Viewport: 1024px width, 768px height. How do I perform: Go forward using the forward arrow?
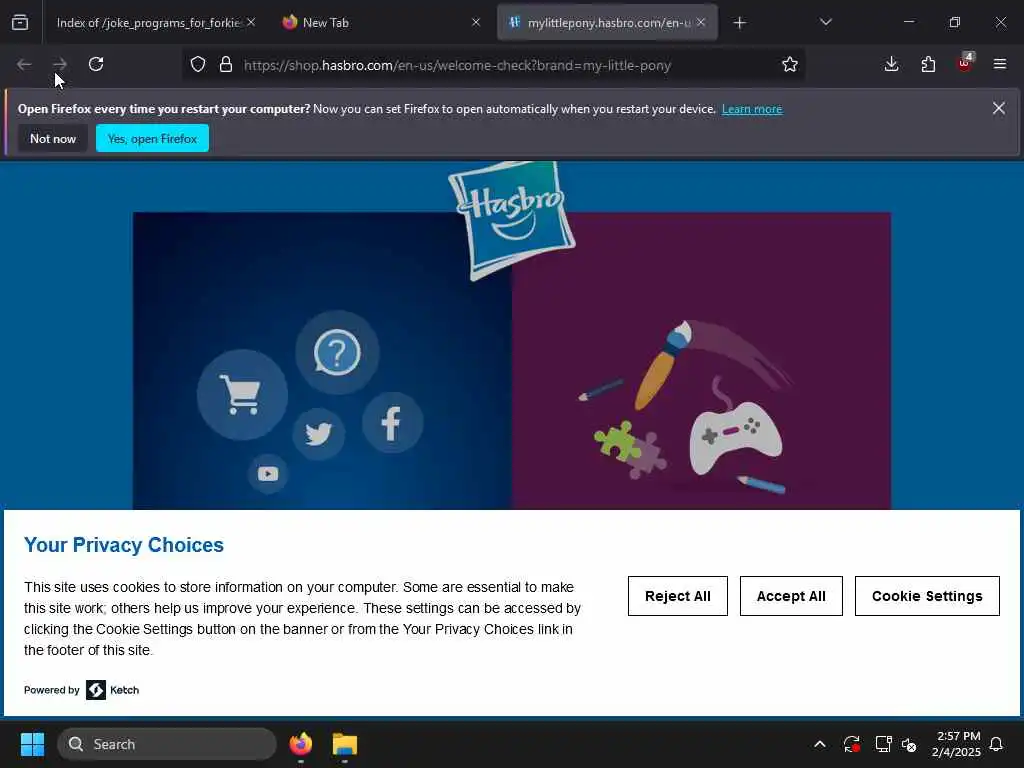coord(60,64)
